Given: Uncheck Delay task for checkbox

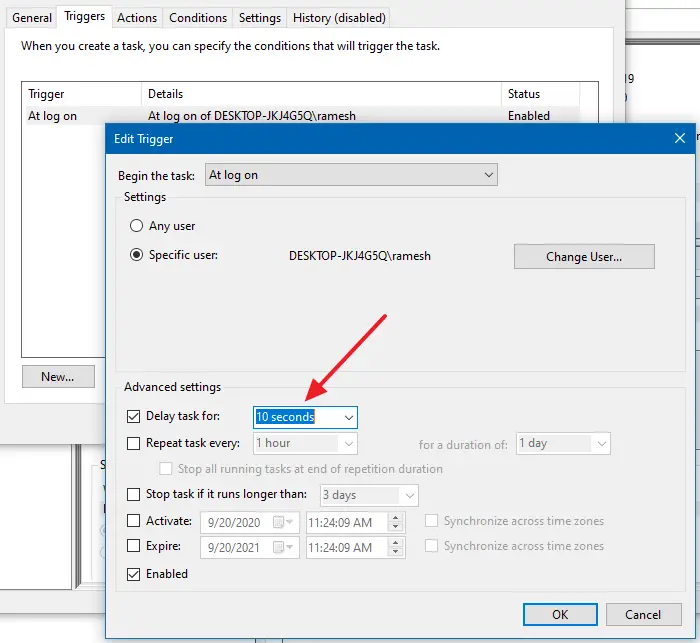Looking at the screenshot, I should [133, 416].
